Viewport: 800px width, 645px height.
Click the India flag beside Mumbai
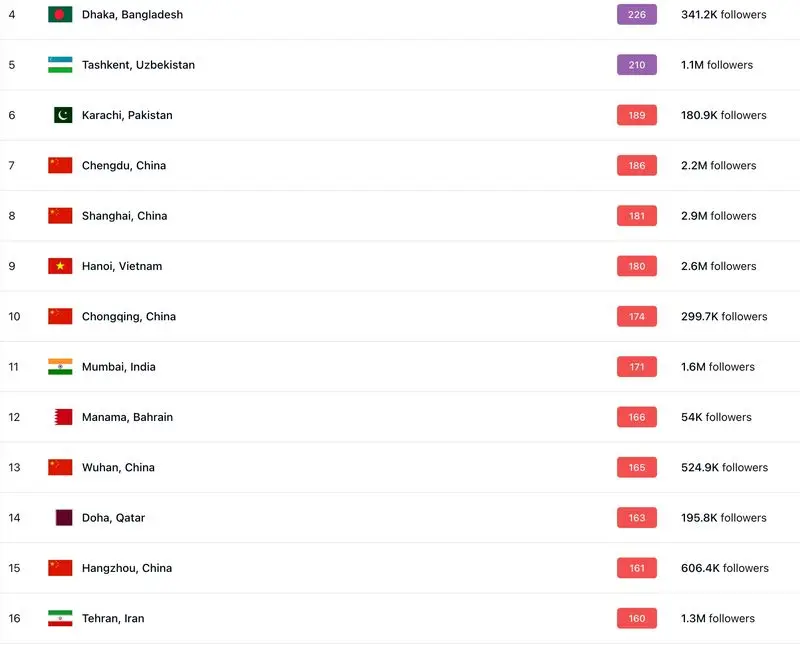pyautogui.click(x=60, y=367)
